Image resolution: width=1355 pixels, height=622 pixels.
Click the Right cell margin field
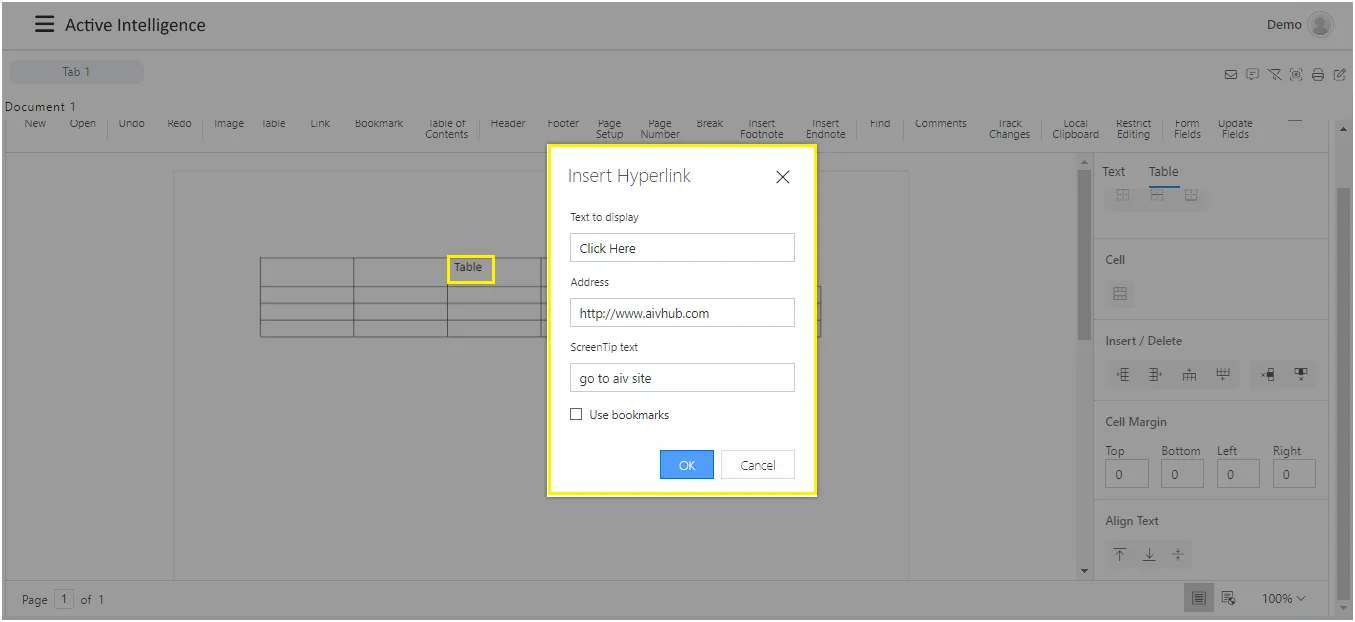[1294, 474]
